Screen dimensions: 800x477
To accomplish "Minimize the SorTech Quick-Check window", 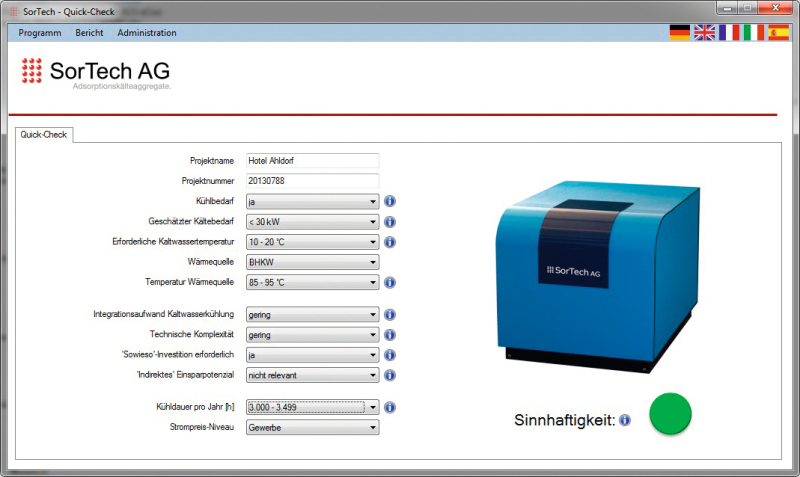I will (727, 8).
